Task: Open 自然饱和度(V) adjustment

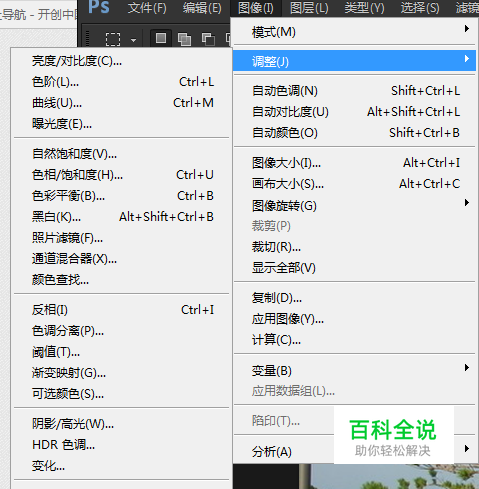Action: (x=122, y=154)
